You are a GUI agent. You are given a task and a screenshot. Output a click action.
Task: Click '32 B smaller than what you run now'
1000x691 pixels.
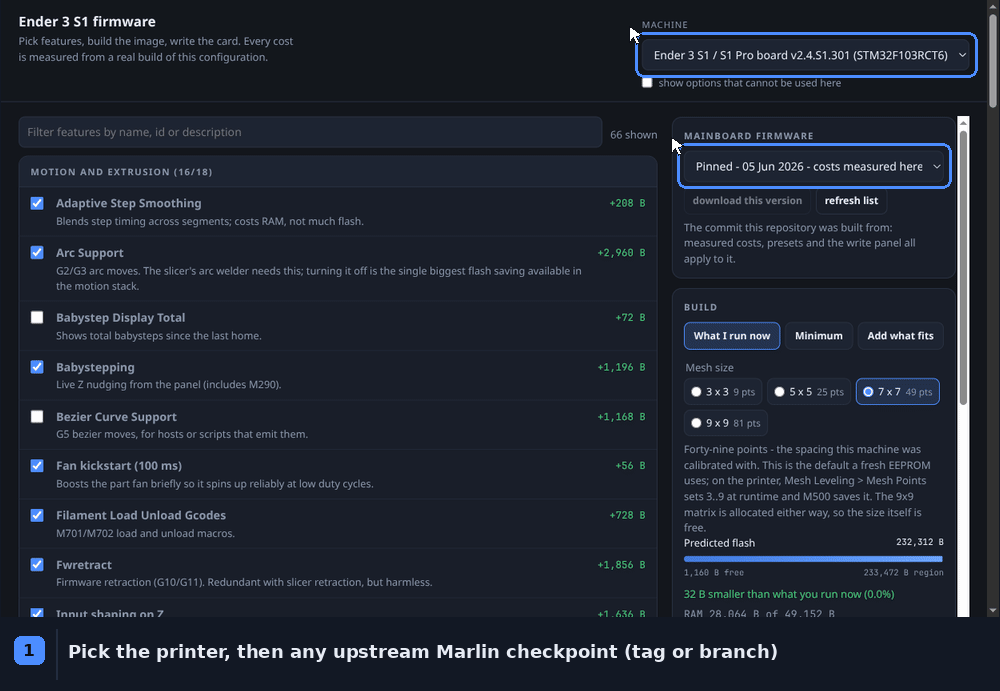789,594
